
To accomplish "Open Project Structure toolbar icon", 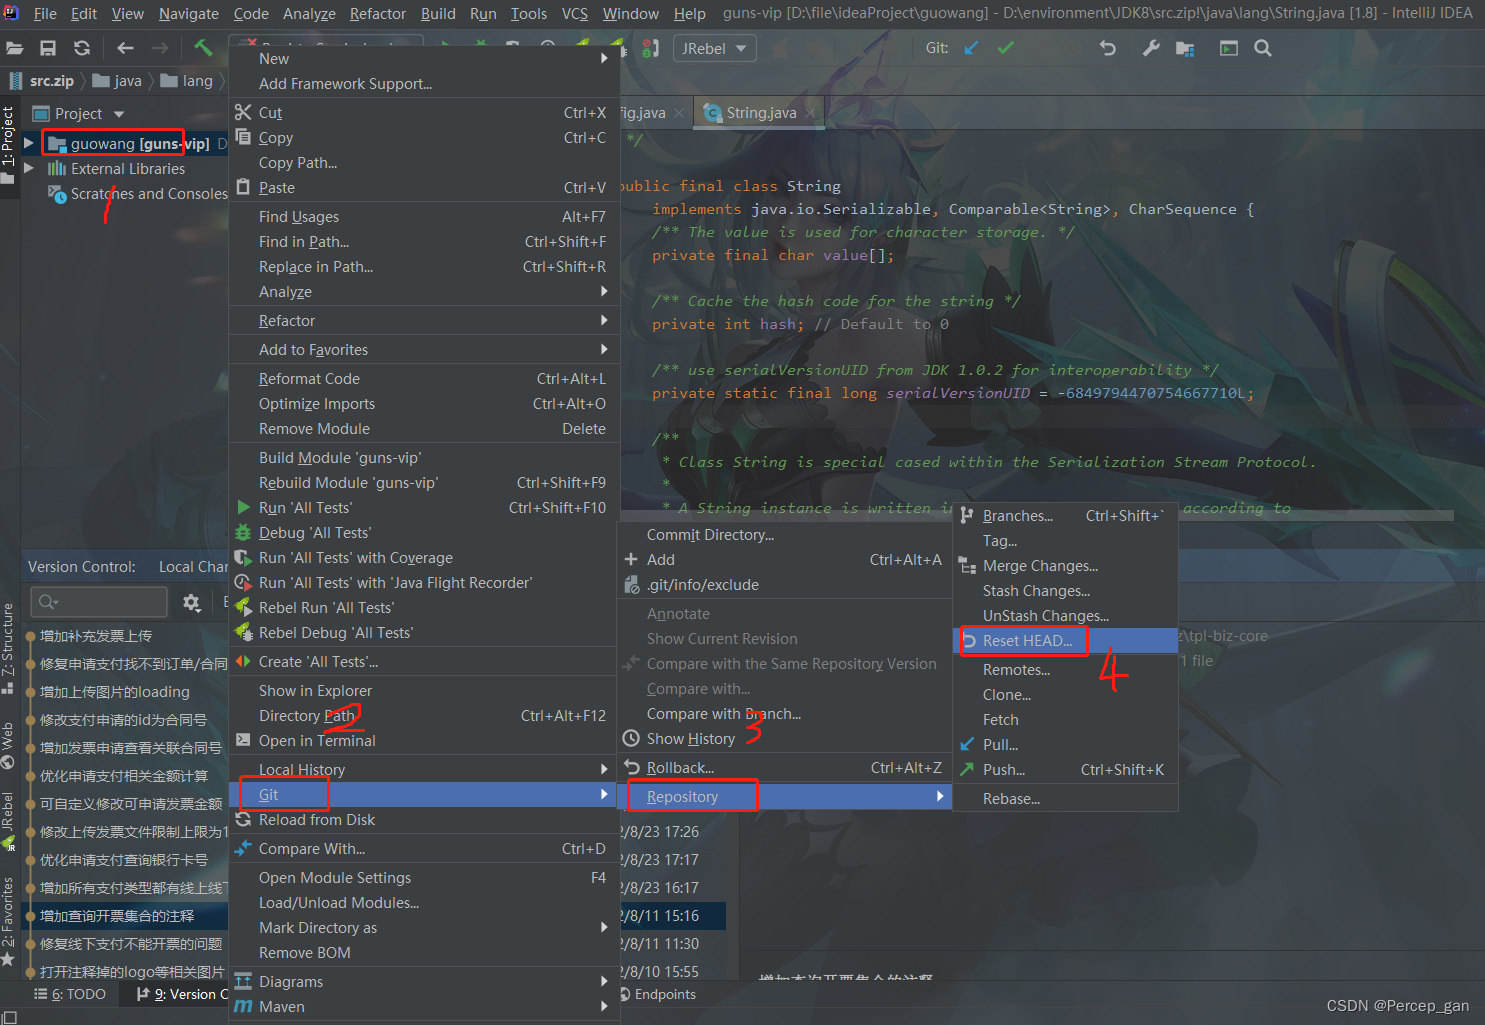I will coord(1185,48).
